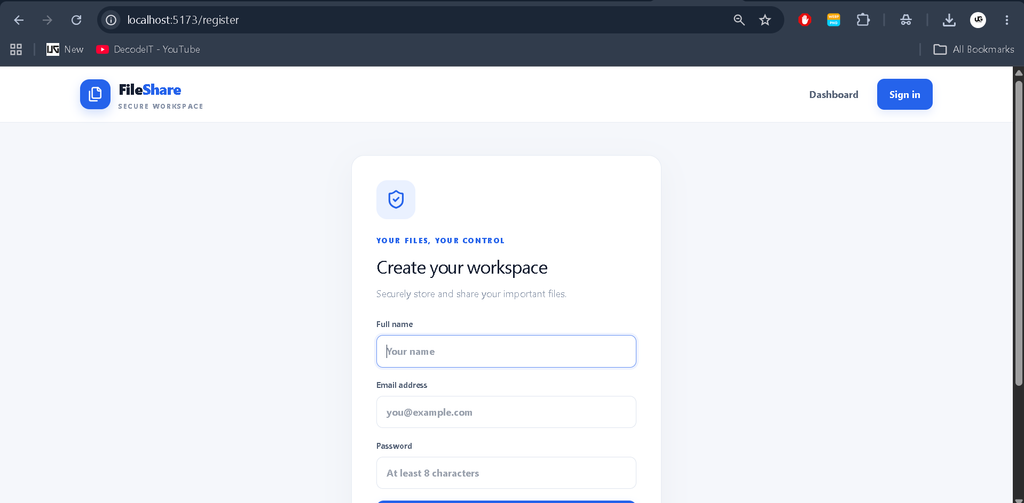Bookmark this page with the star icon
The width and height of the screenshot is (1024, 503).
point(765,20)
